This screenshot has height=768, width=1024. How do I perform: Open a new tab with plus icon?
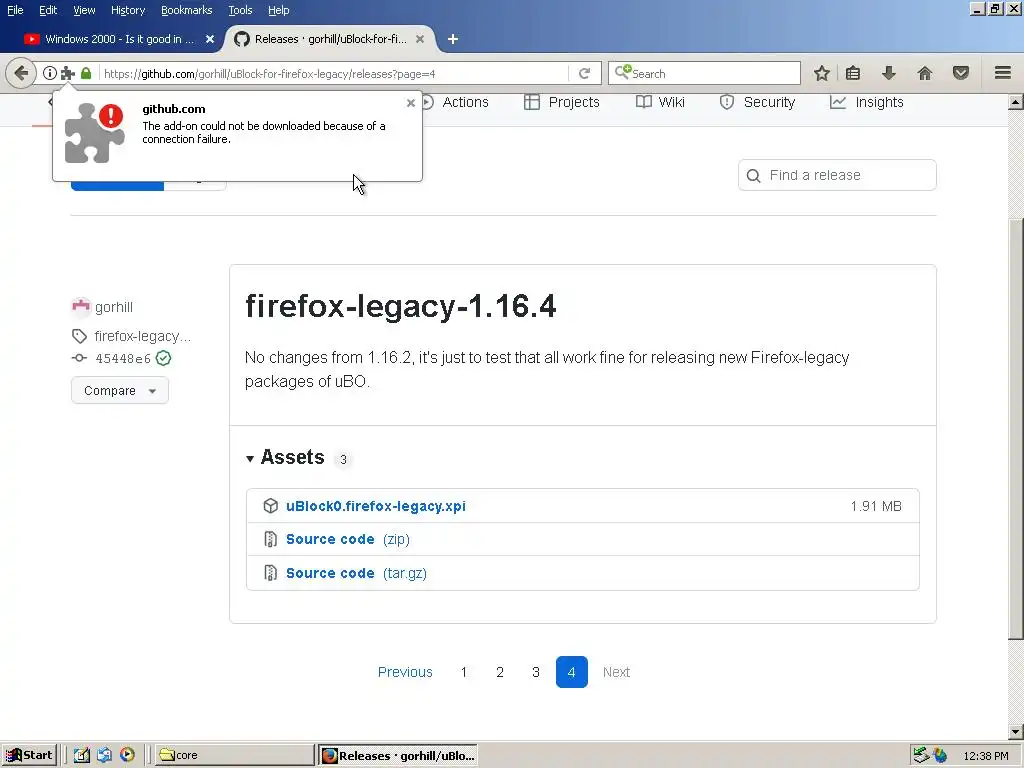point(453,39)
